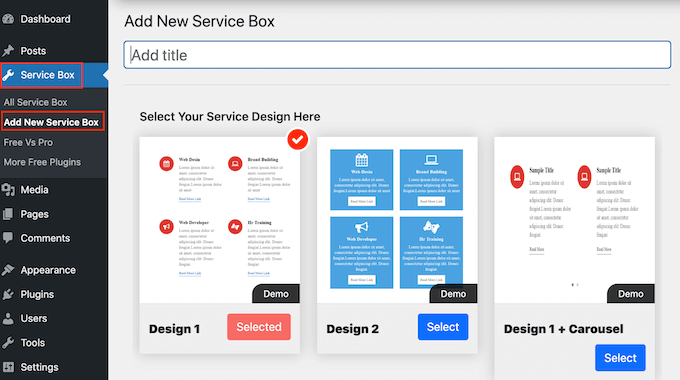Open the Posts menu
Viewport: 680px width, 380px height.
click(x=33, y=51)
